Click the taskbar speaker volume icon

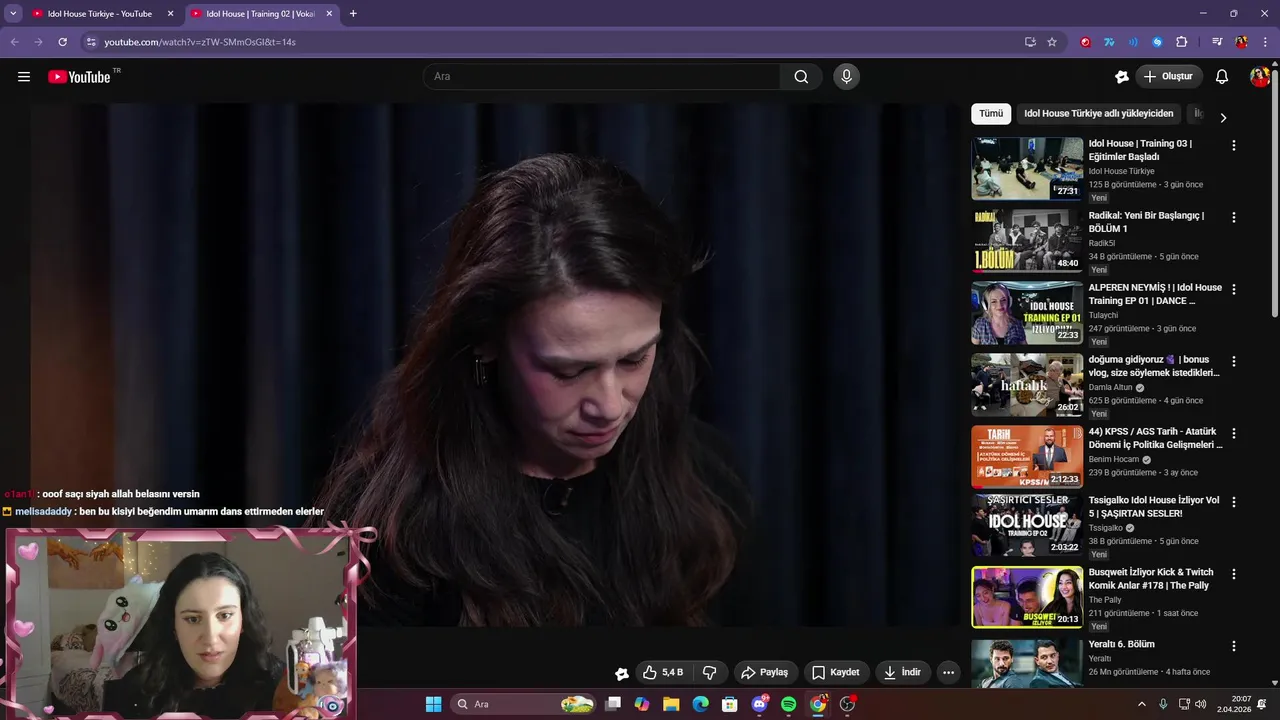1200,704
